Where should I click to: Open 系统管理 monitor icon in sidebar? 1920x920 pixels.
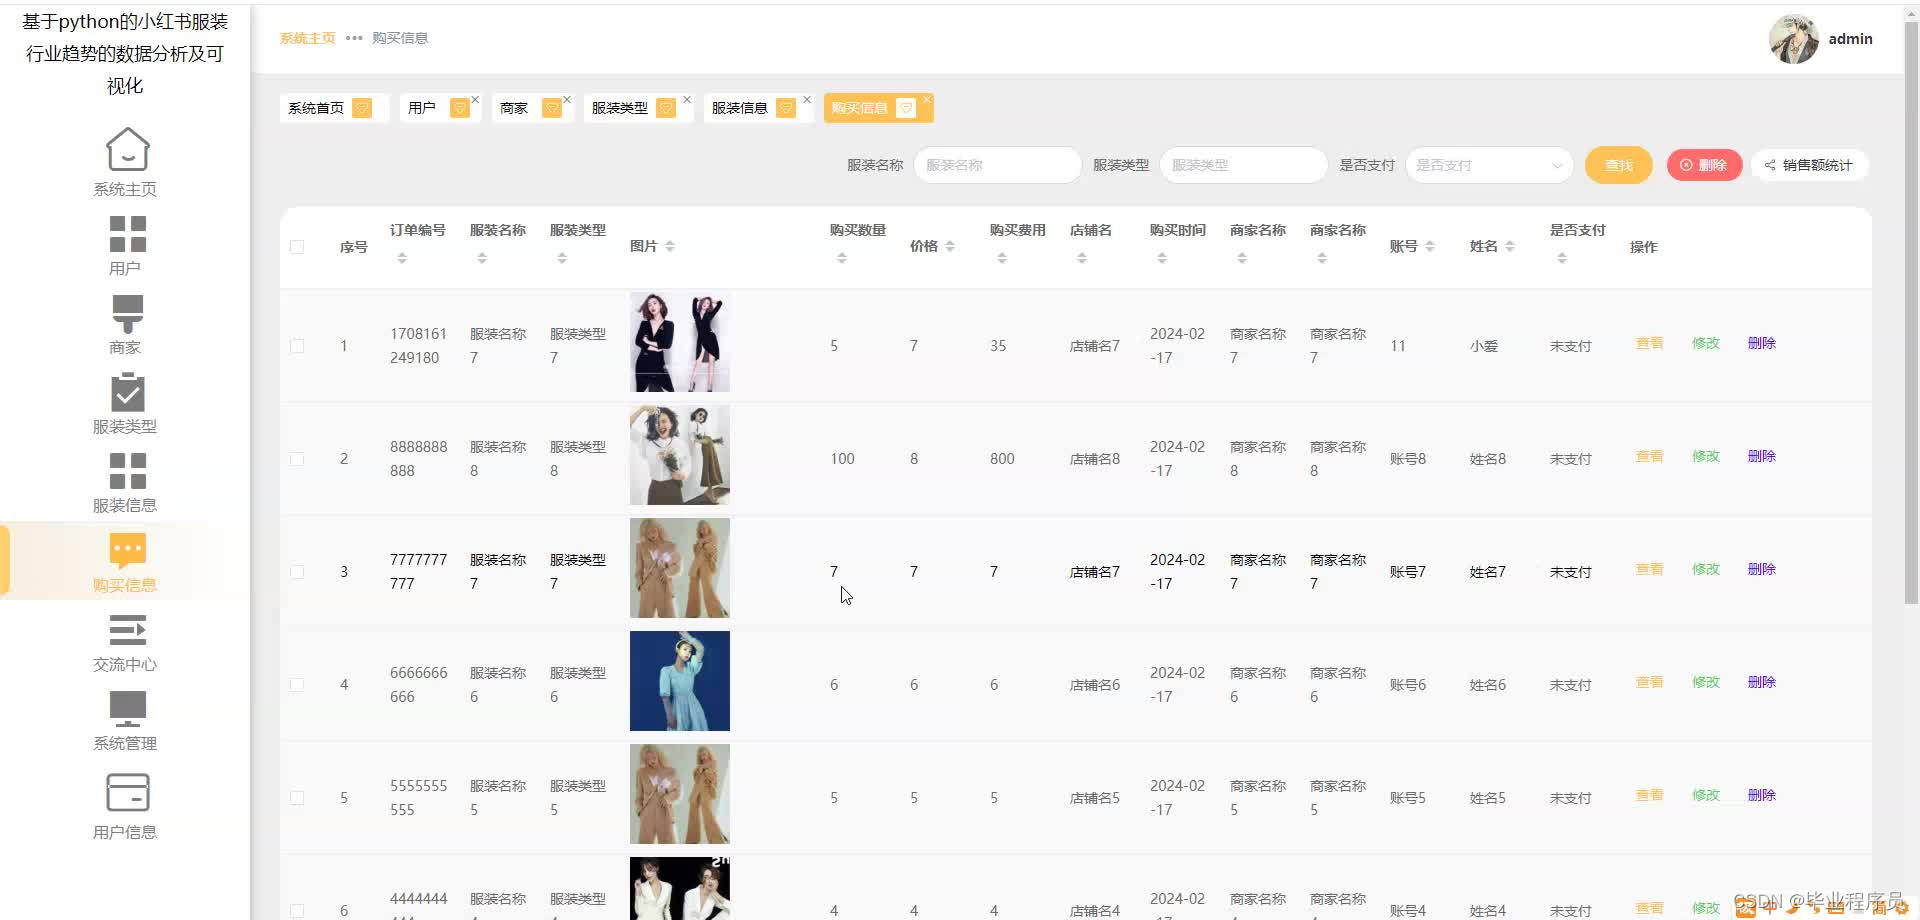click(127, 709)
